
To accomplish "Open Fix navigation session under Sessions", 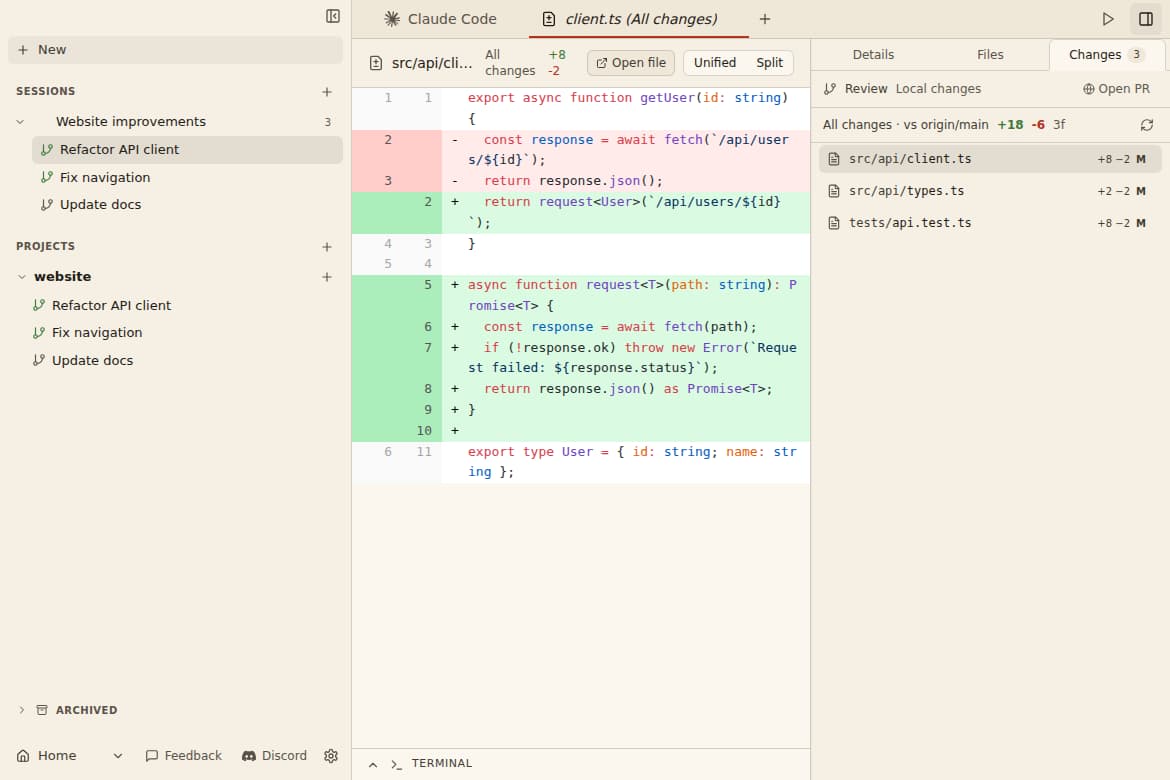I will (x=187, y=178).
